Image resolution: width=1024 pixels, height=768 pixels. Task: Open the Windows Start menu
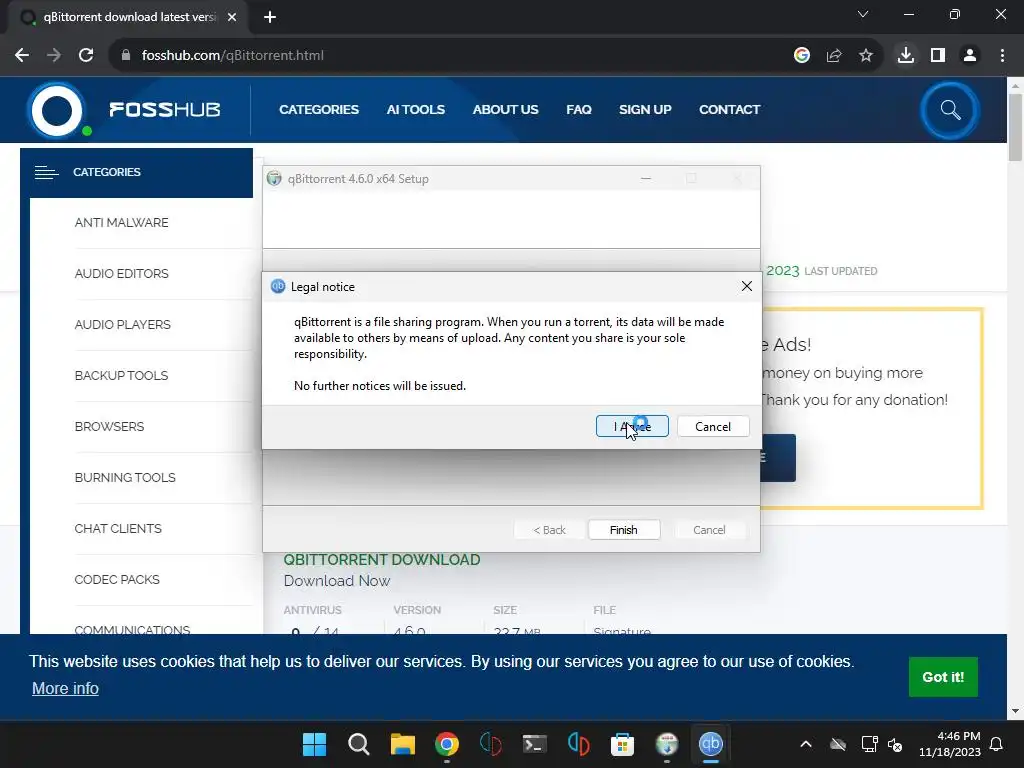[x=314, y=744]
